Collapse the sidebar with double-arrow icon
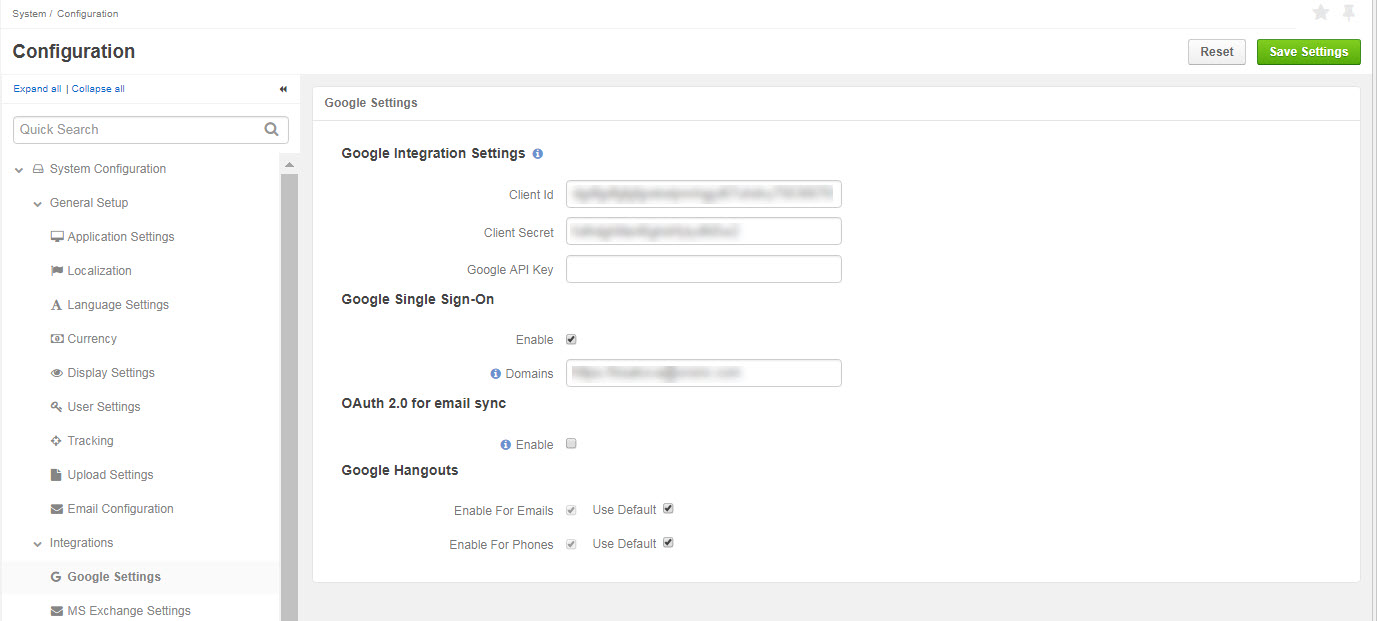 pos(283,89)
